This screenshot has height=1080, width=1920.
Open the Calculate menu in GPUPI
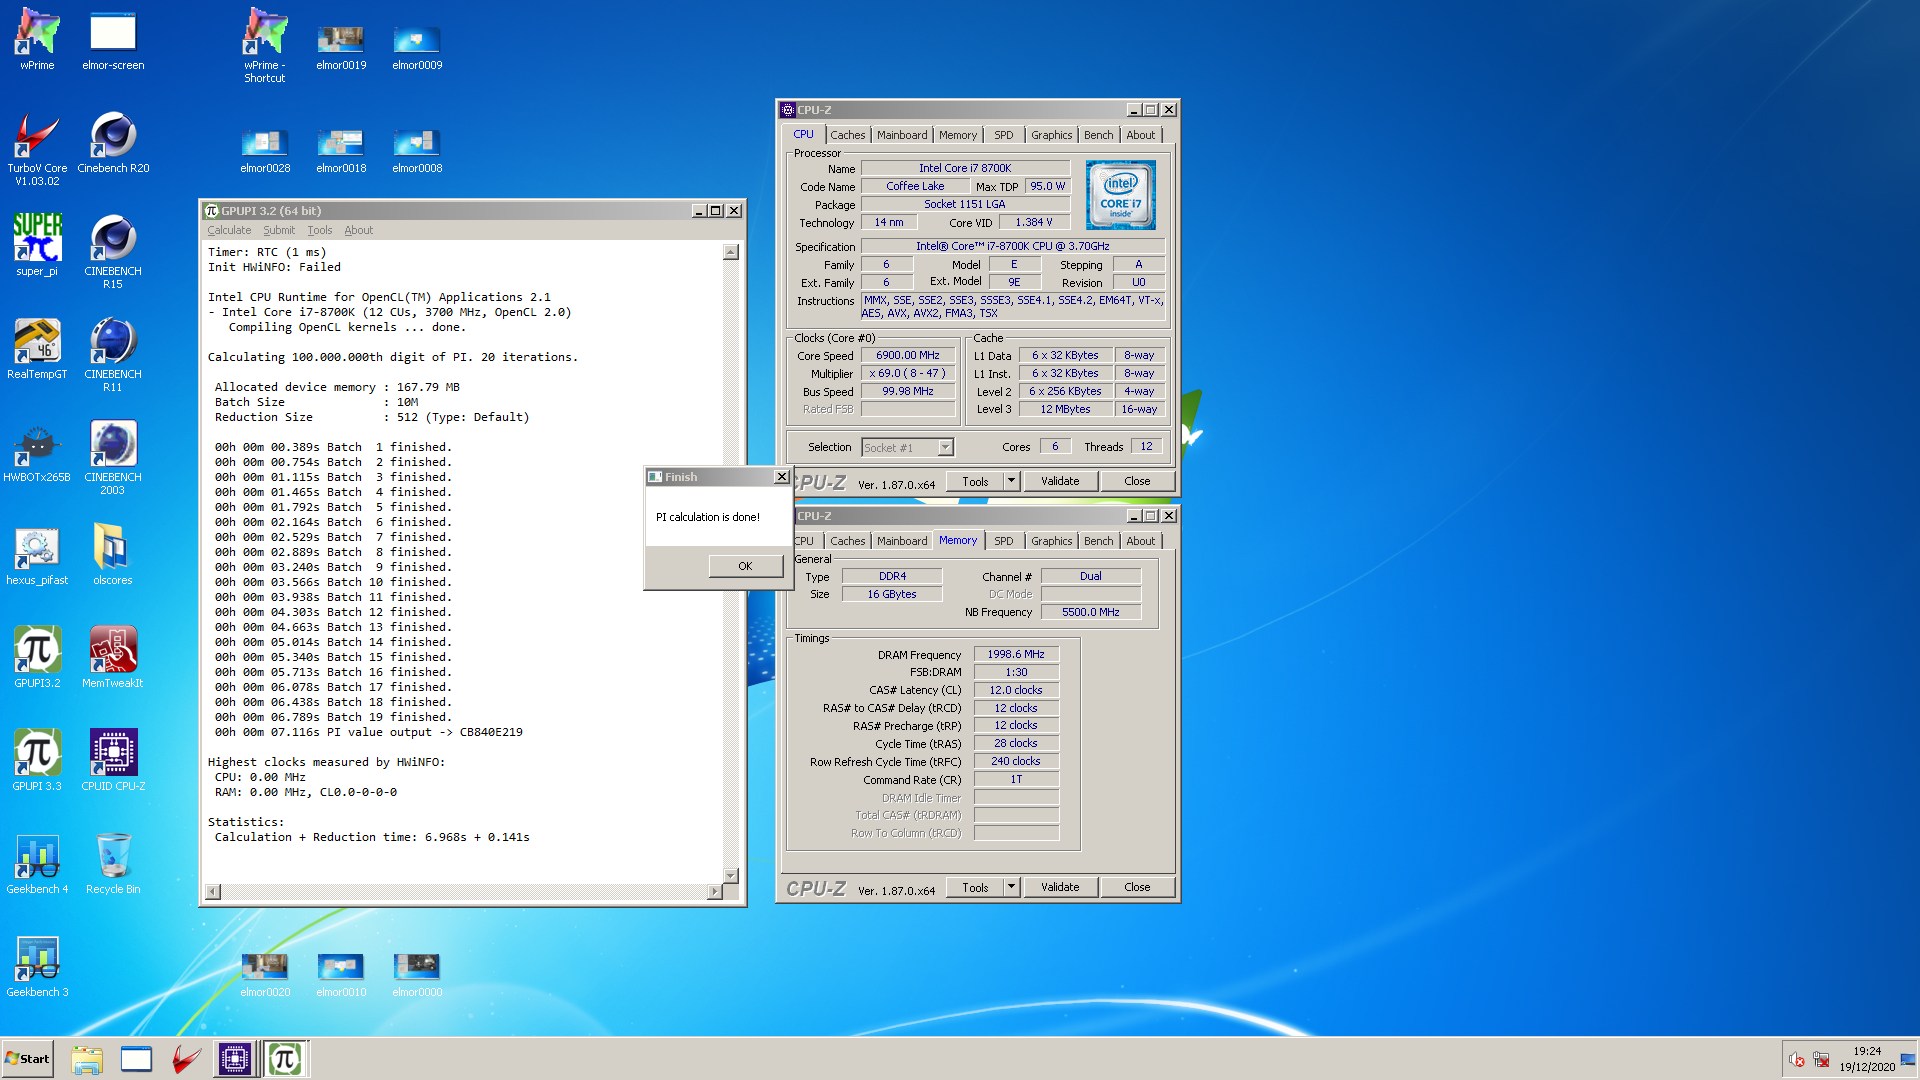[229, 230]
